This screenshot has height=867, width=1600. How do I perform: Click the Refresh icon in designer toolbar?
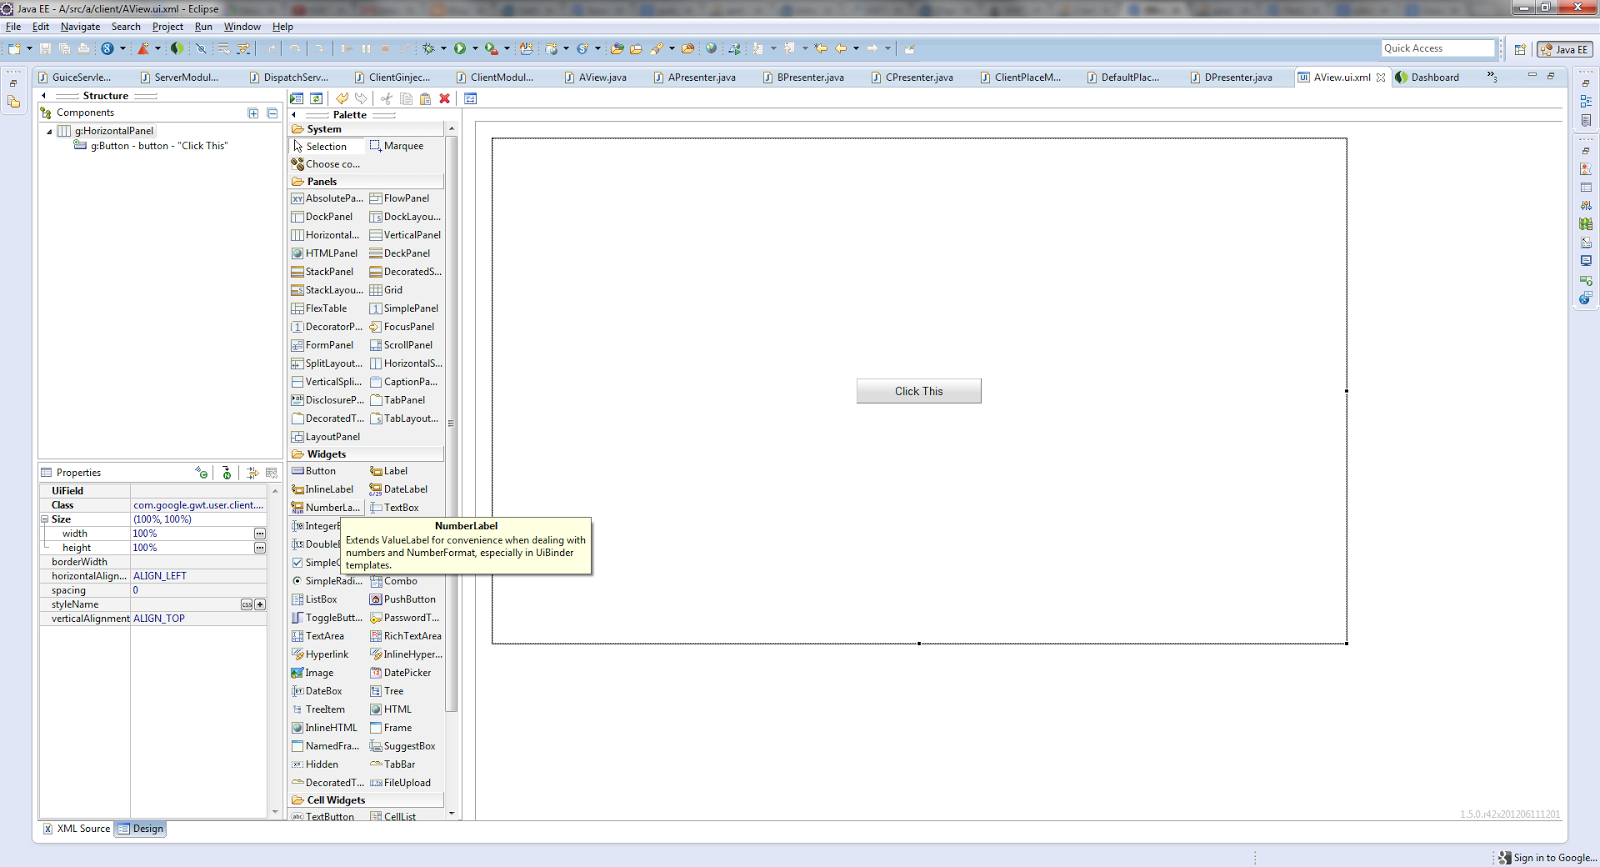[316, 98]
